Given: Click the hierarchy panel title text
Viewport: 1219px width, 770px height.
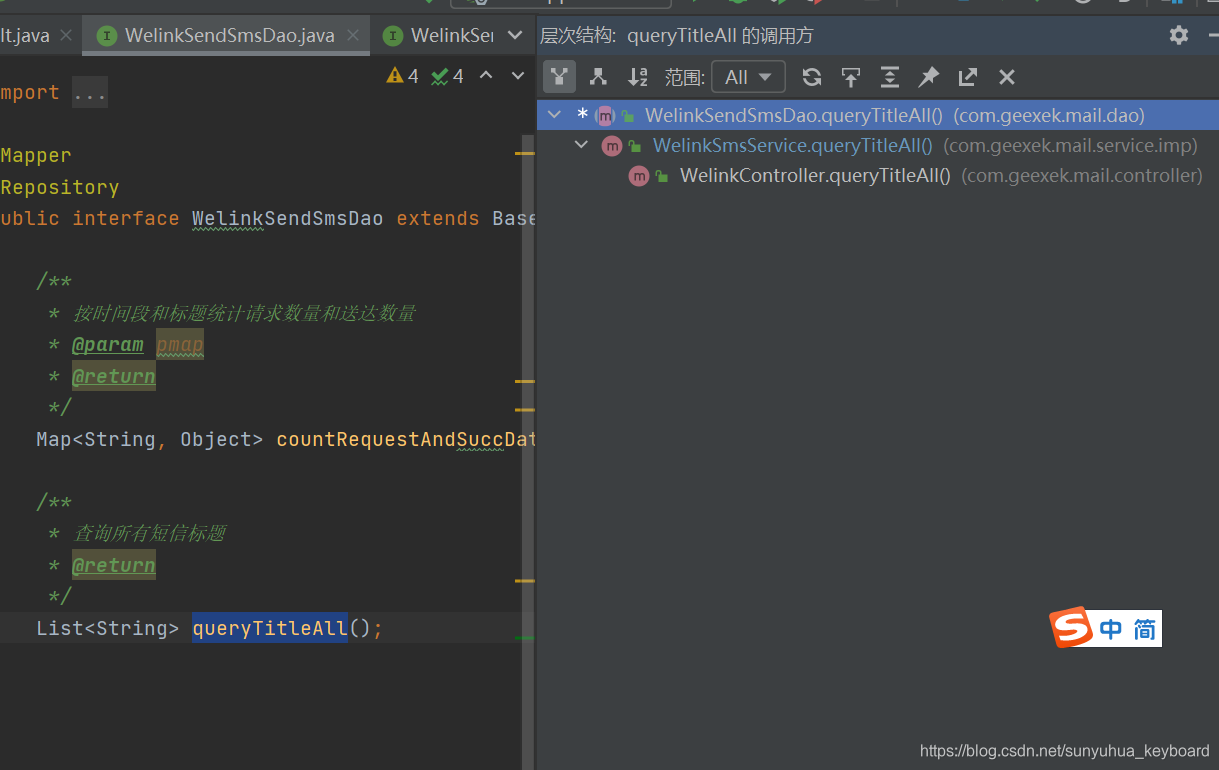Looking at the screenshot, I should [x=677, y=36].
